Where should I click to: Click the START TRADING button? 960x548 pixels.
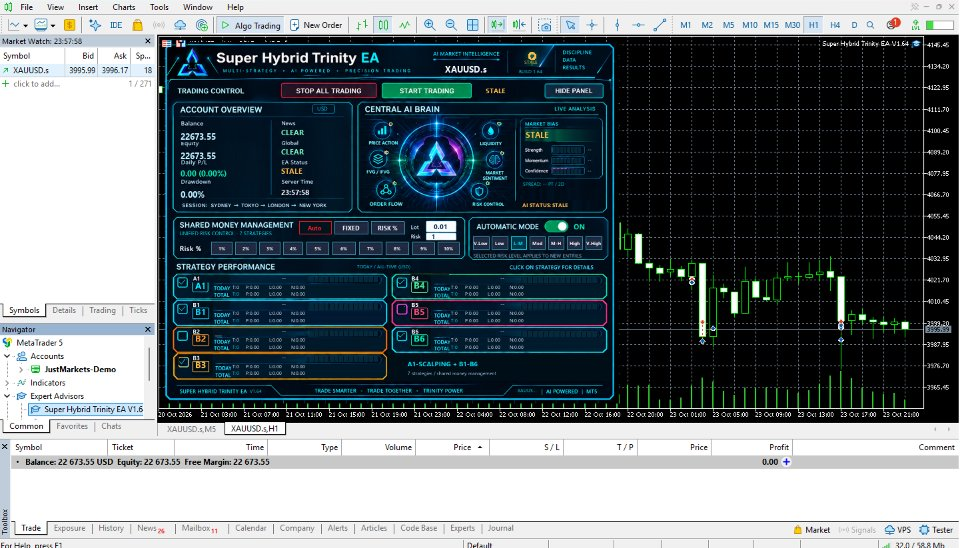pos(427,91)
